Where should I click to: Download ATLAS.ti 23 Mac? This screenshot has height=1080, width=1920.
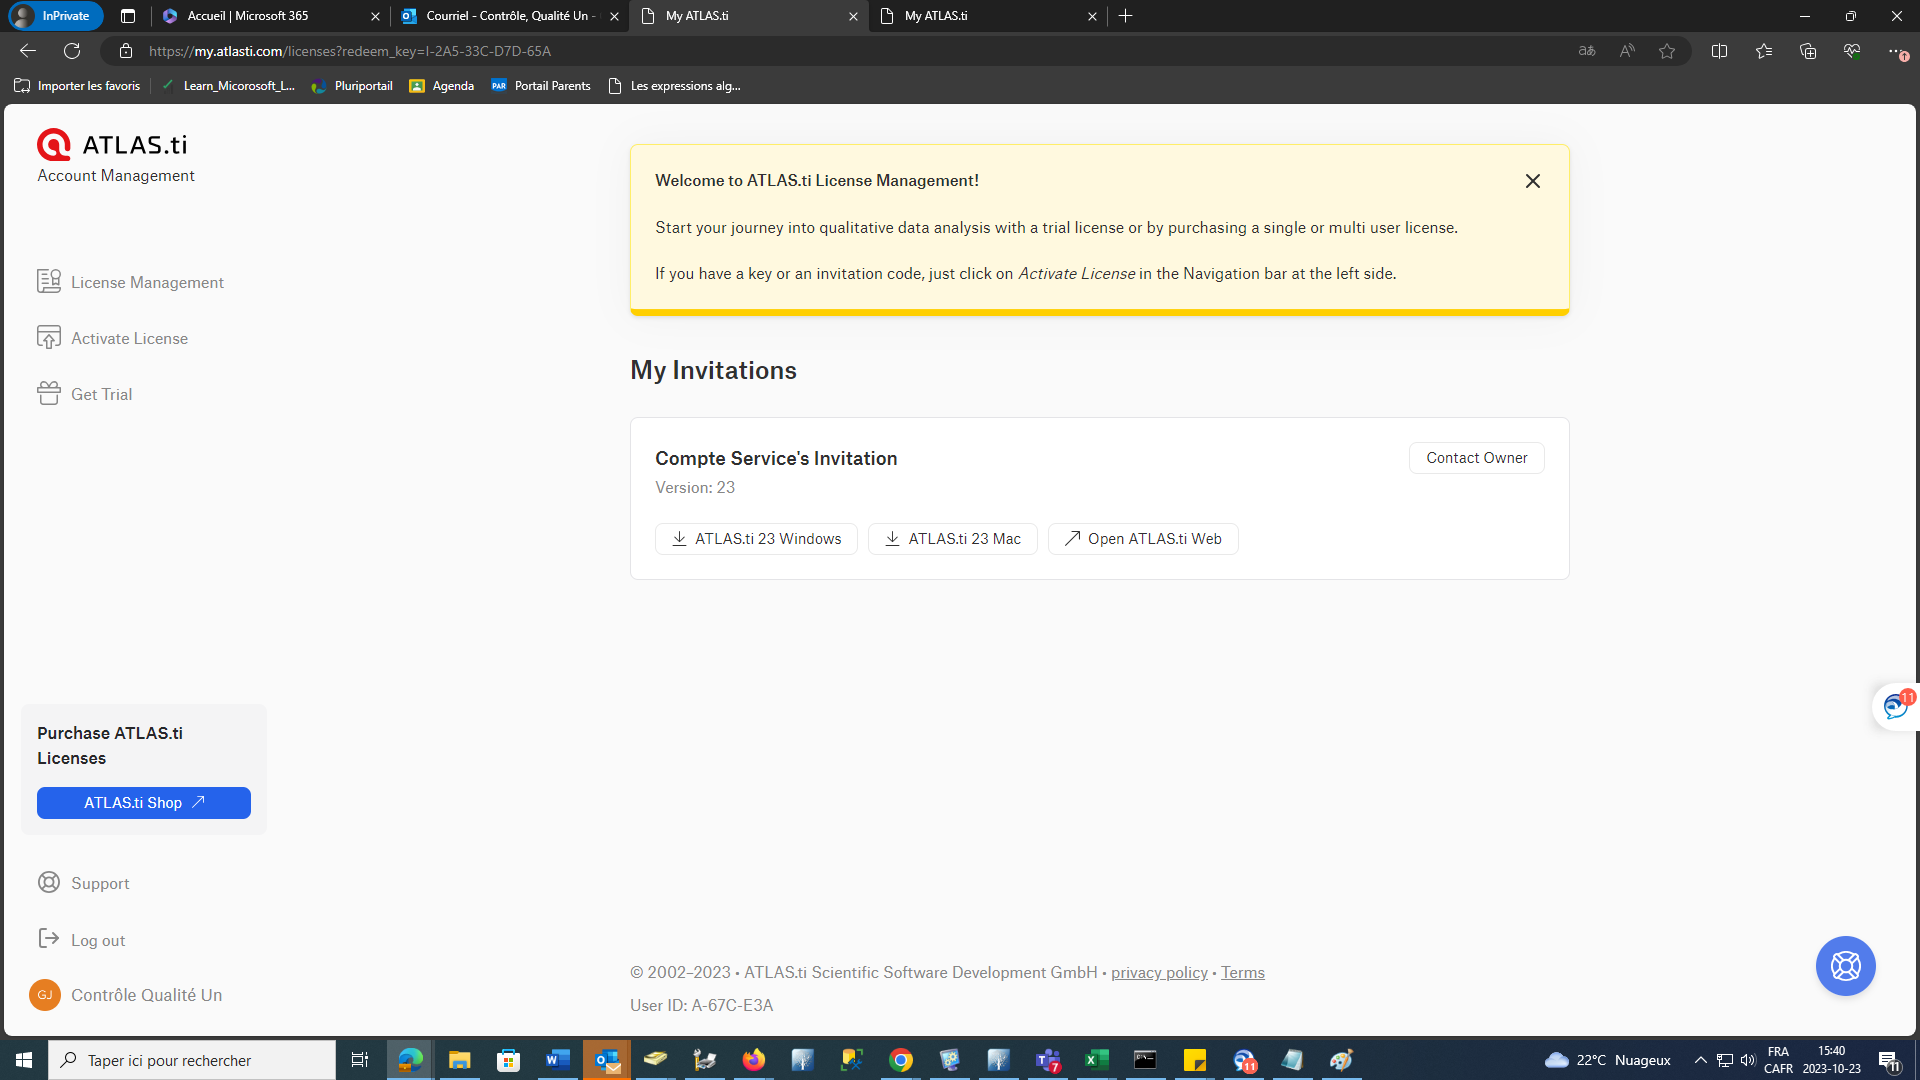pos(952,539)
